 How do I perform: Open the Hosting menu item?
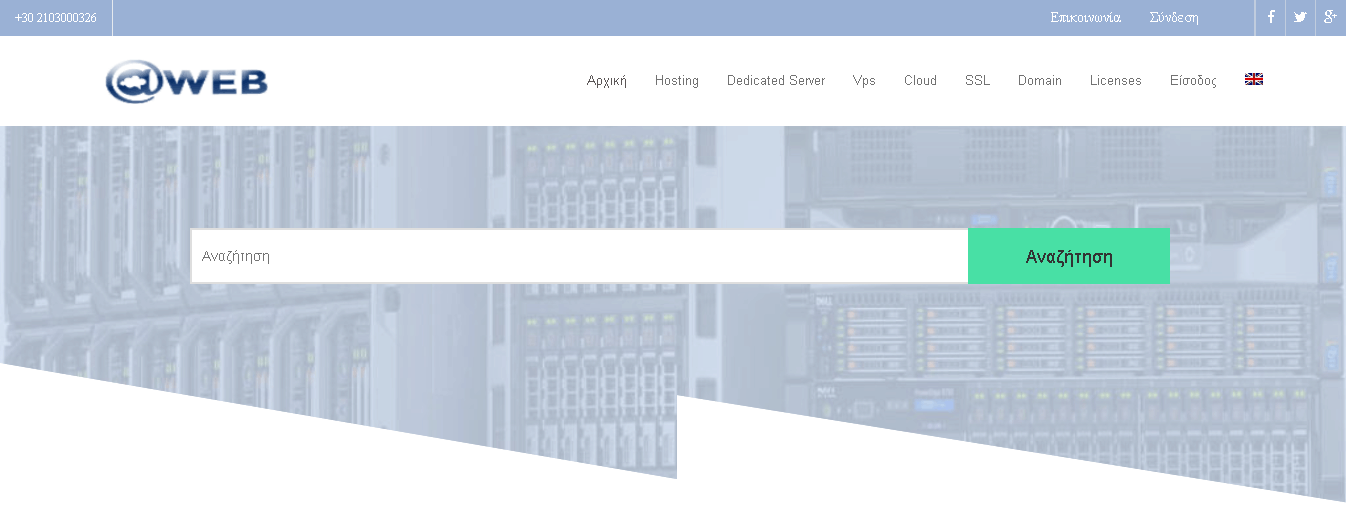click(677, 81)
